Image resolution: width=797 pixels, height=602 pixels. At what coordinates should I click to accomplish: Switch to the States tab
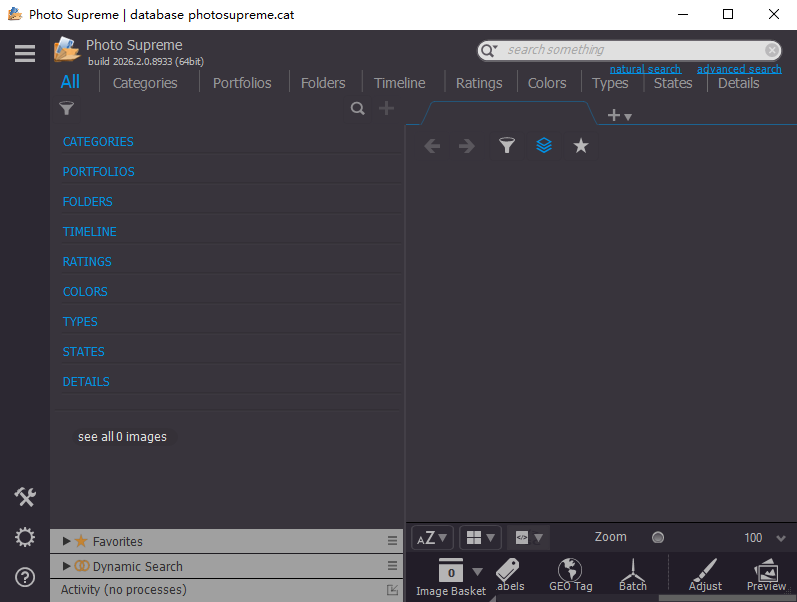673,83
